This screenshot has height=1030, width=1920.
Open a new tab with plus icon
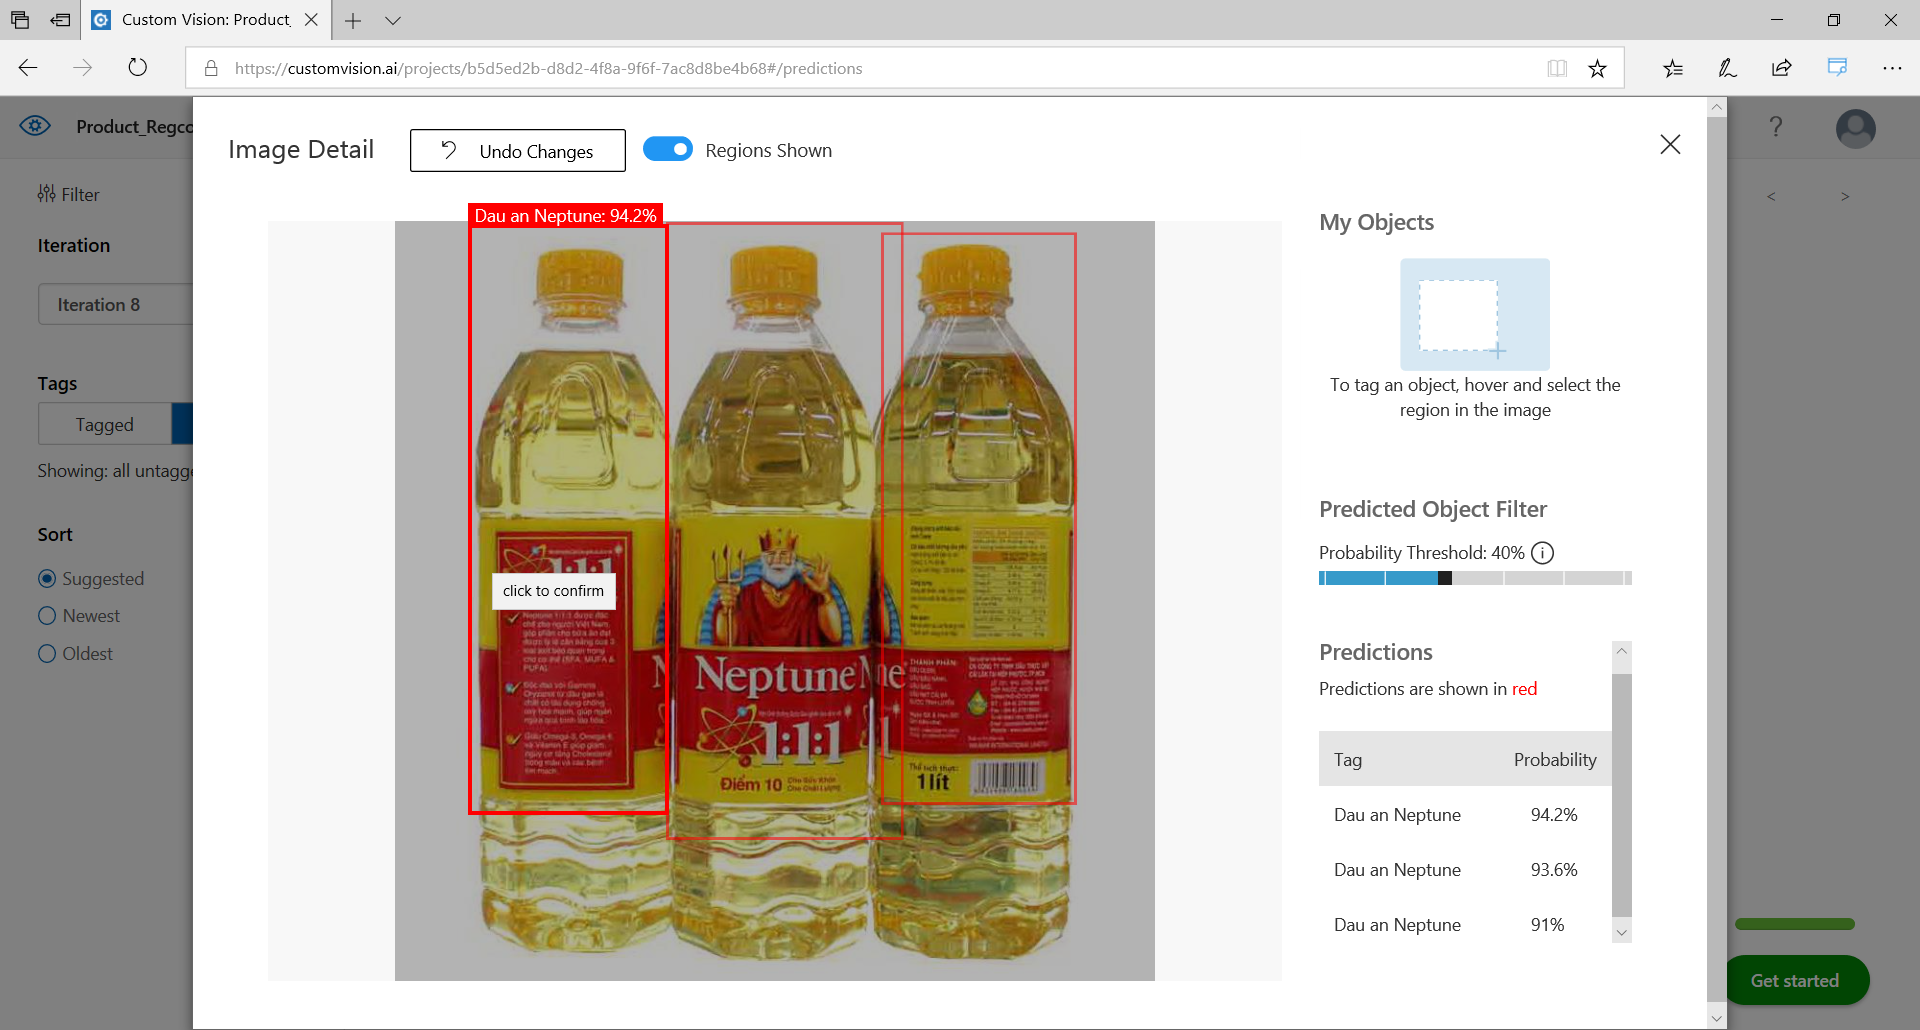point(353,20)
